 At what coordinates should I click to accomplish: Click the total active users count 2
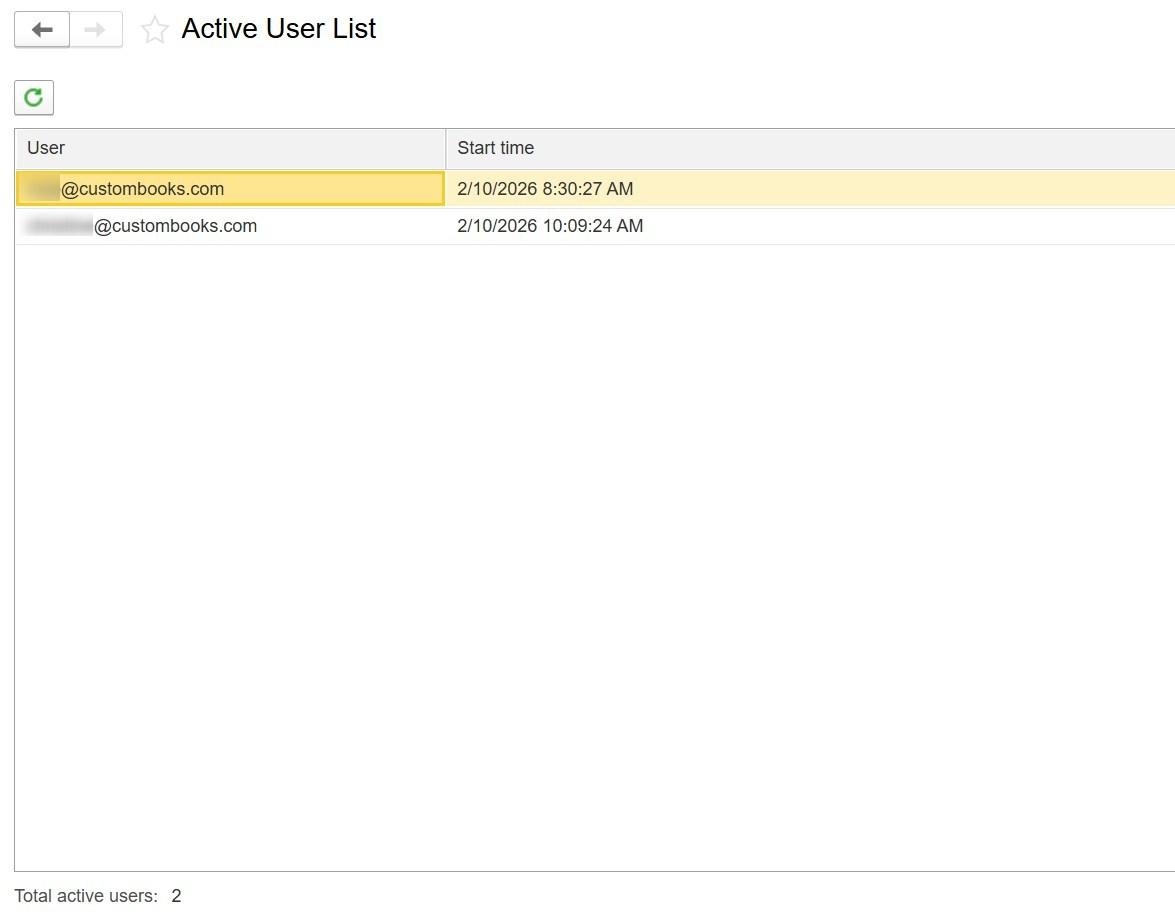[x=177, y=896]
